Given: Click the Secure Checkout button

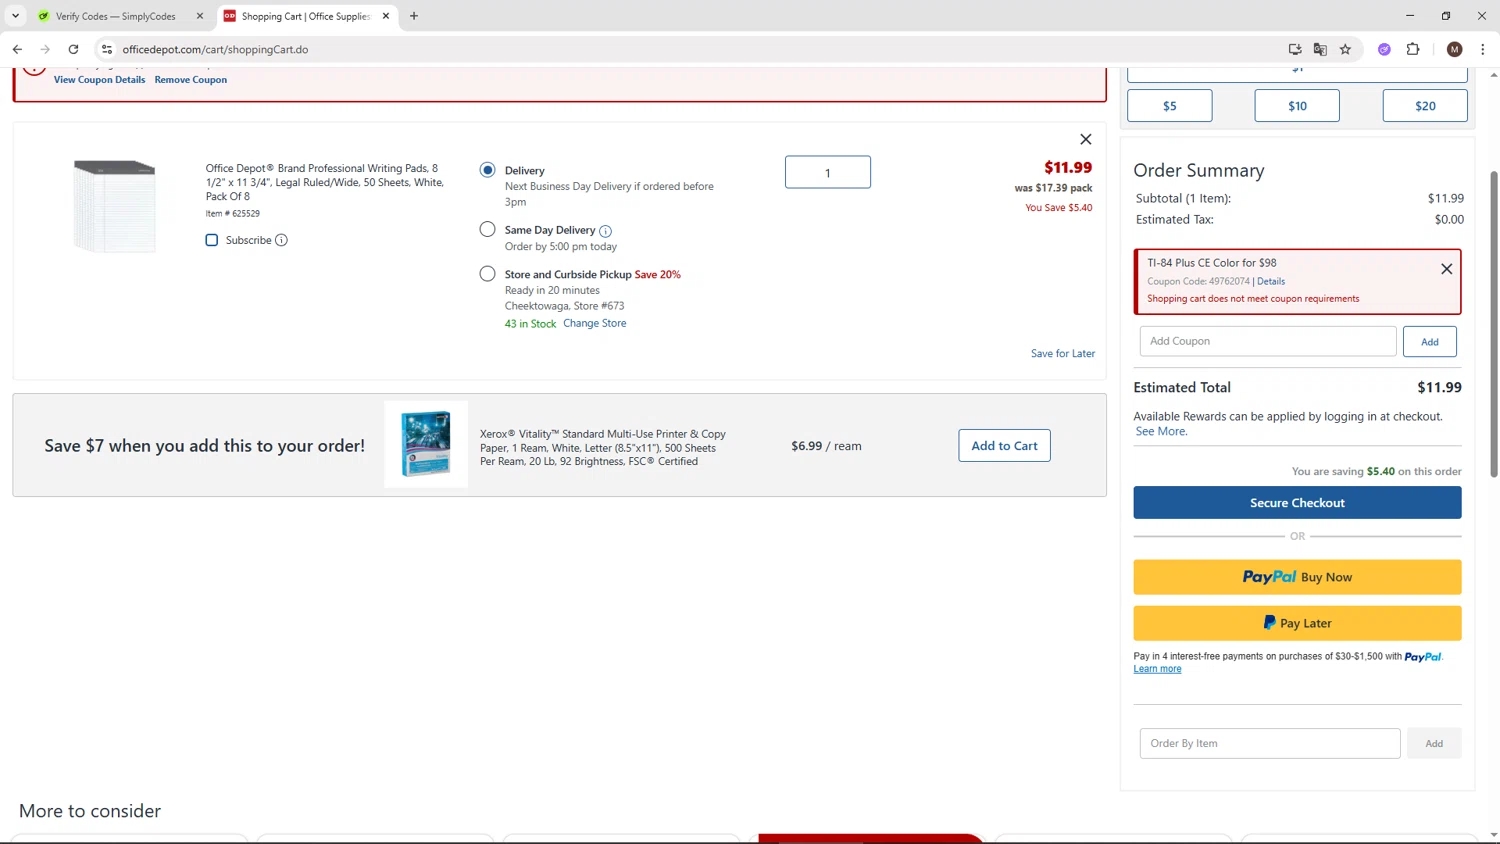Looking at the screenshot, I should (1297, 502).
